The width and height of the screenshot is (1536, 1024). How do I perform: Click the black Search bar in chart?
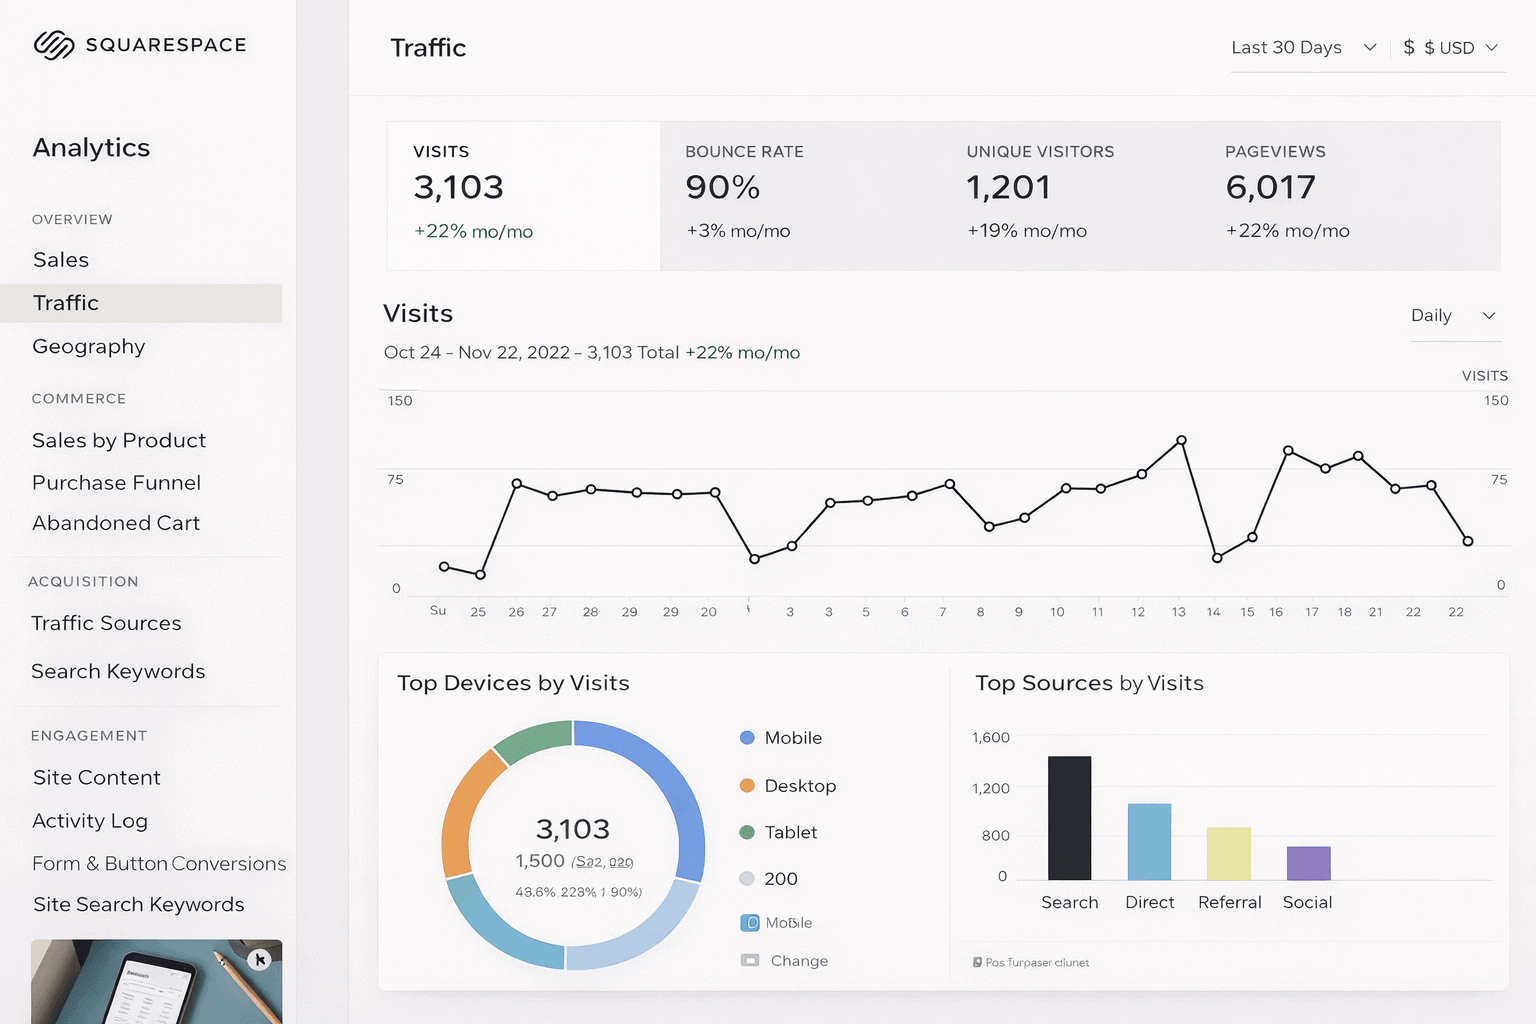click(x=1069, y=818)
